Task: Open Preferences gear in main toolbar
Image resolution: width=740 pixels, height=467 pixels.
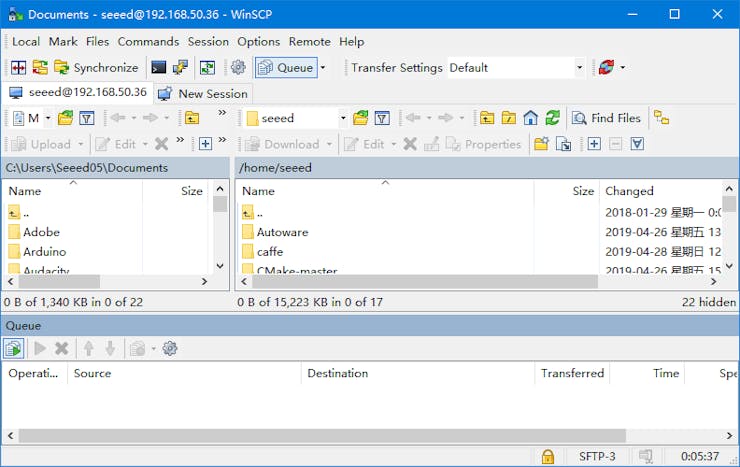Action: coord(238,68)
